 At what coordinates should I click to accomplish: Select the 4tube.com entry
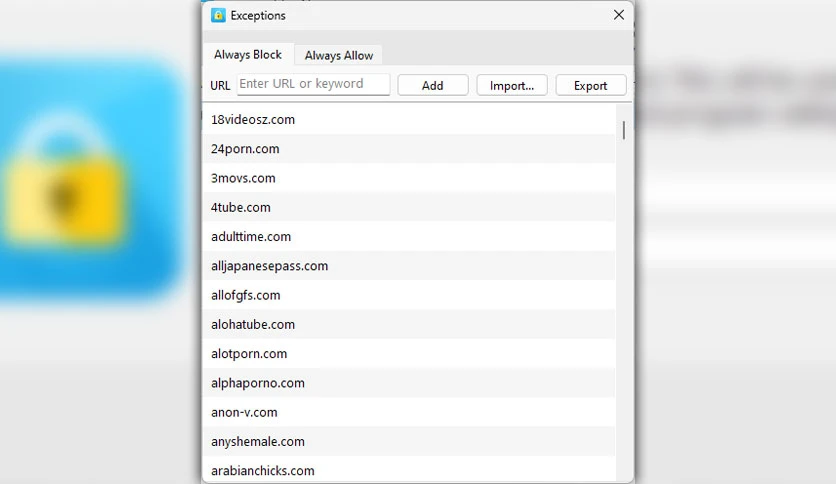409,207
